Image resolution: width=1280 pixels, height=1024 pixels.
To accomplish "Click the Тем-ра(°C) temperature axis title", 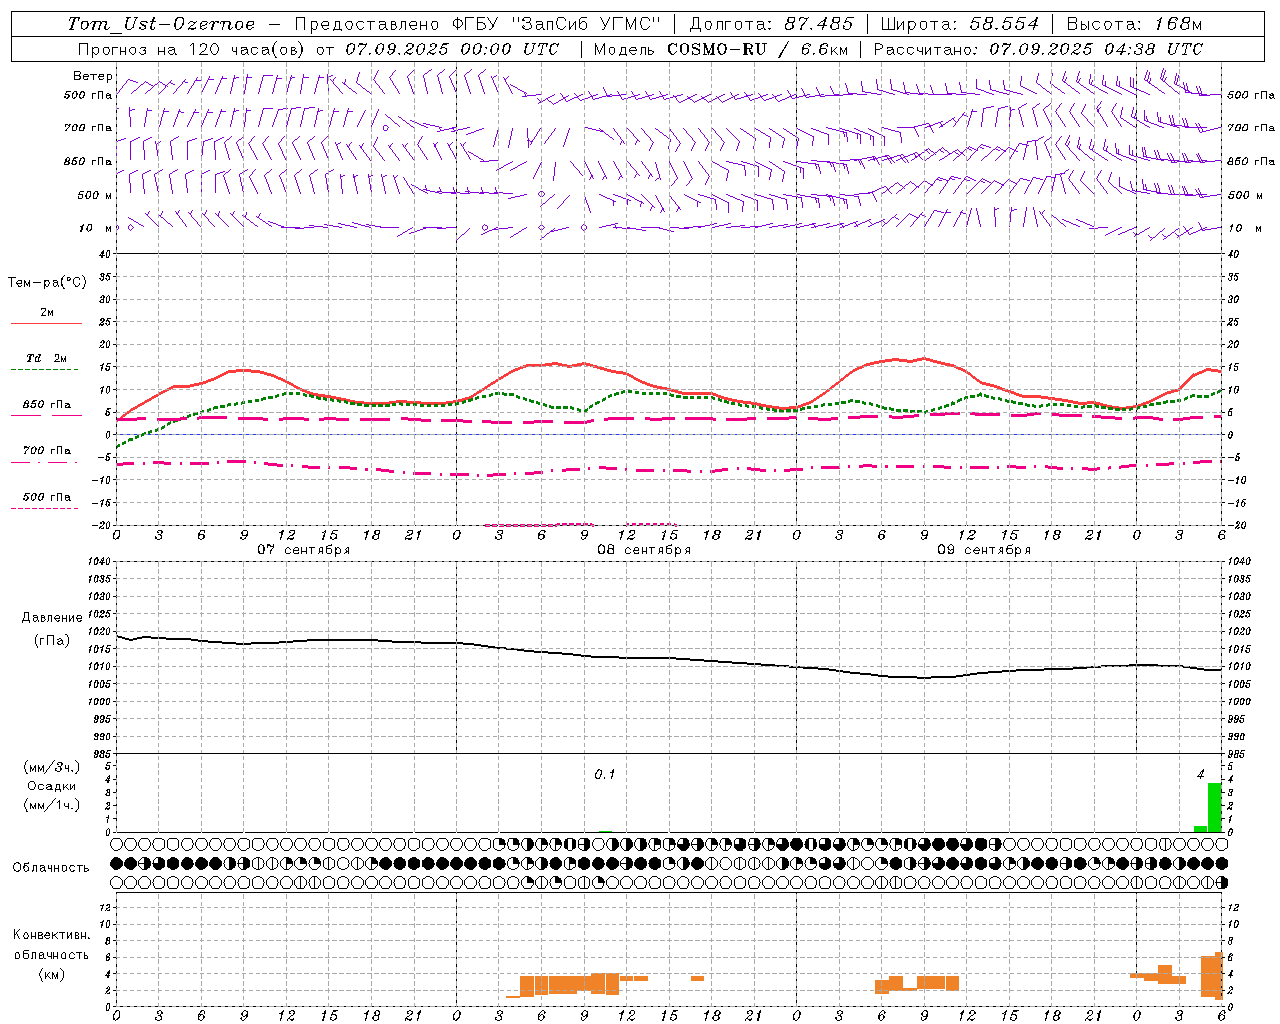I will pyautogui.click(x=47, y=283).
